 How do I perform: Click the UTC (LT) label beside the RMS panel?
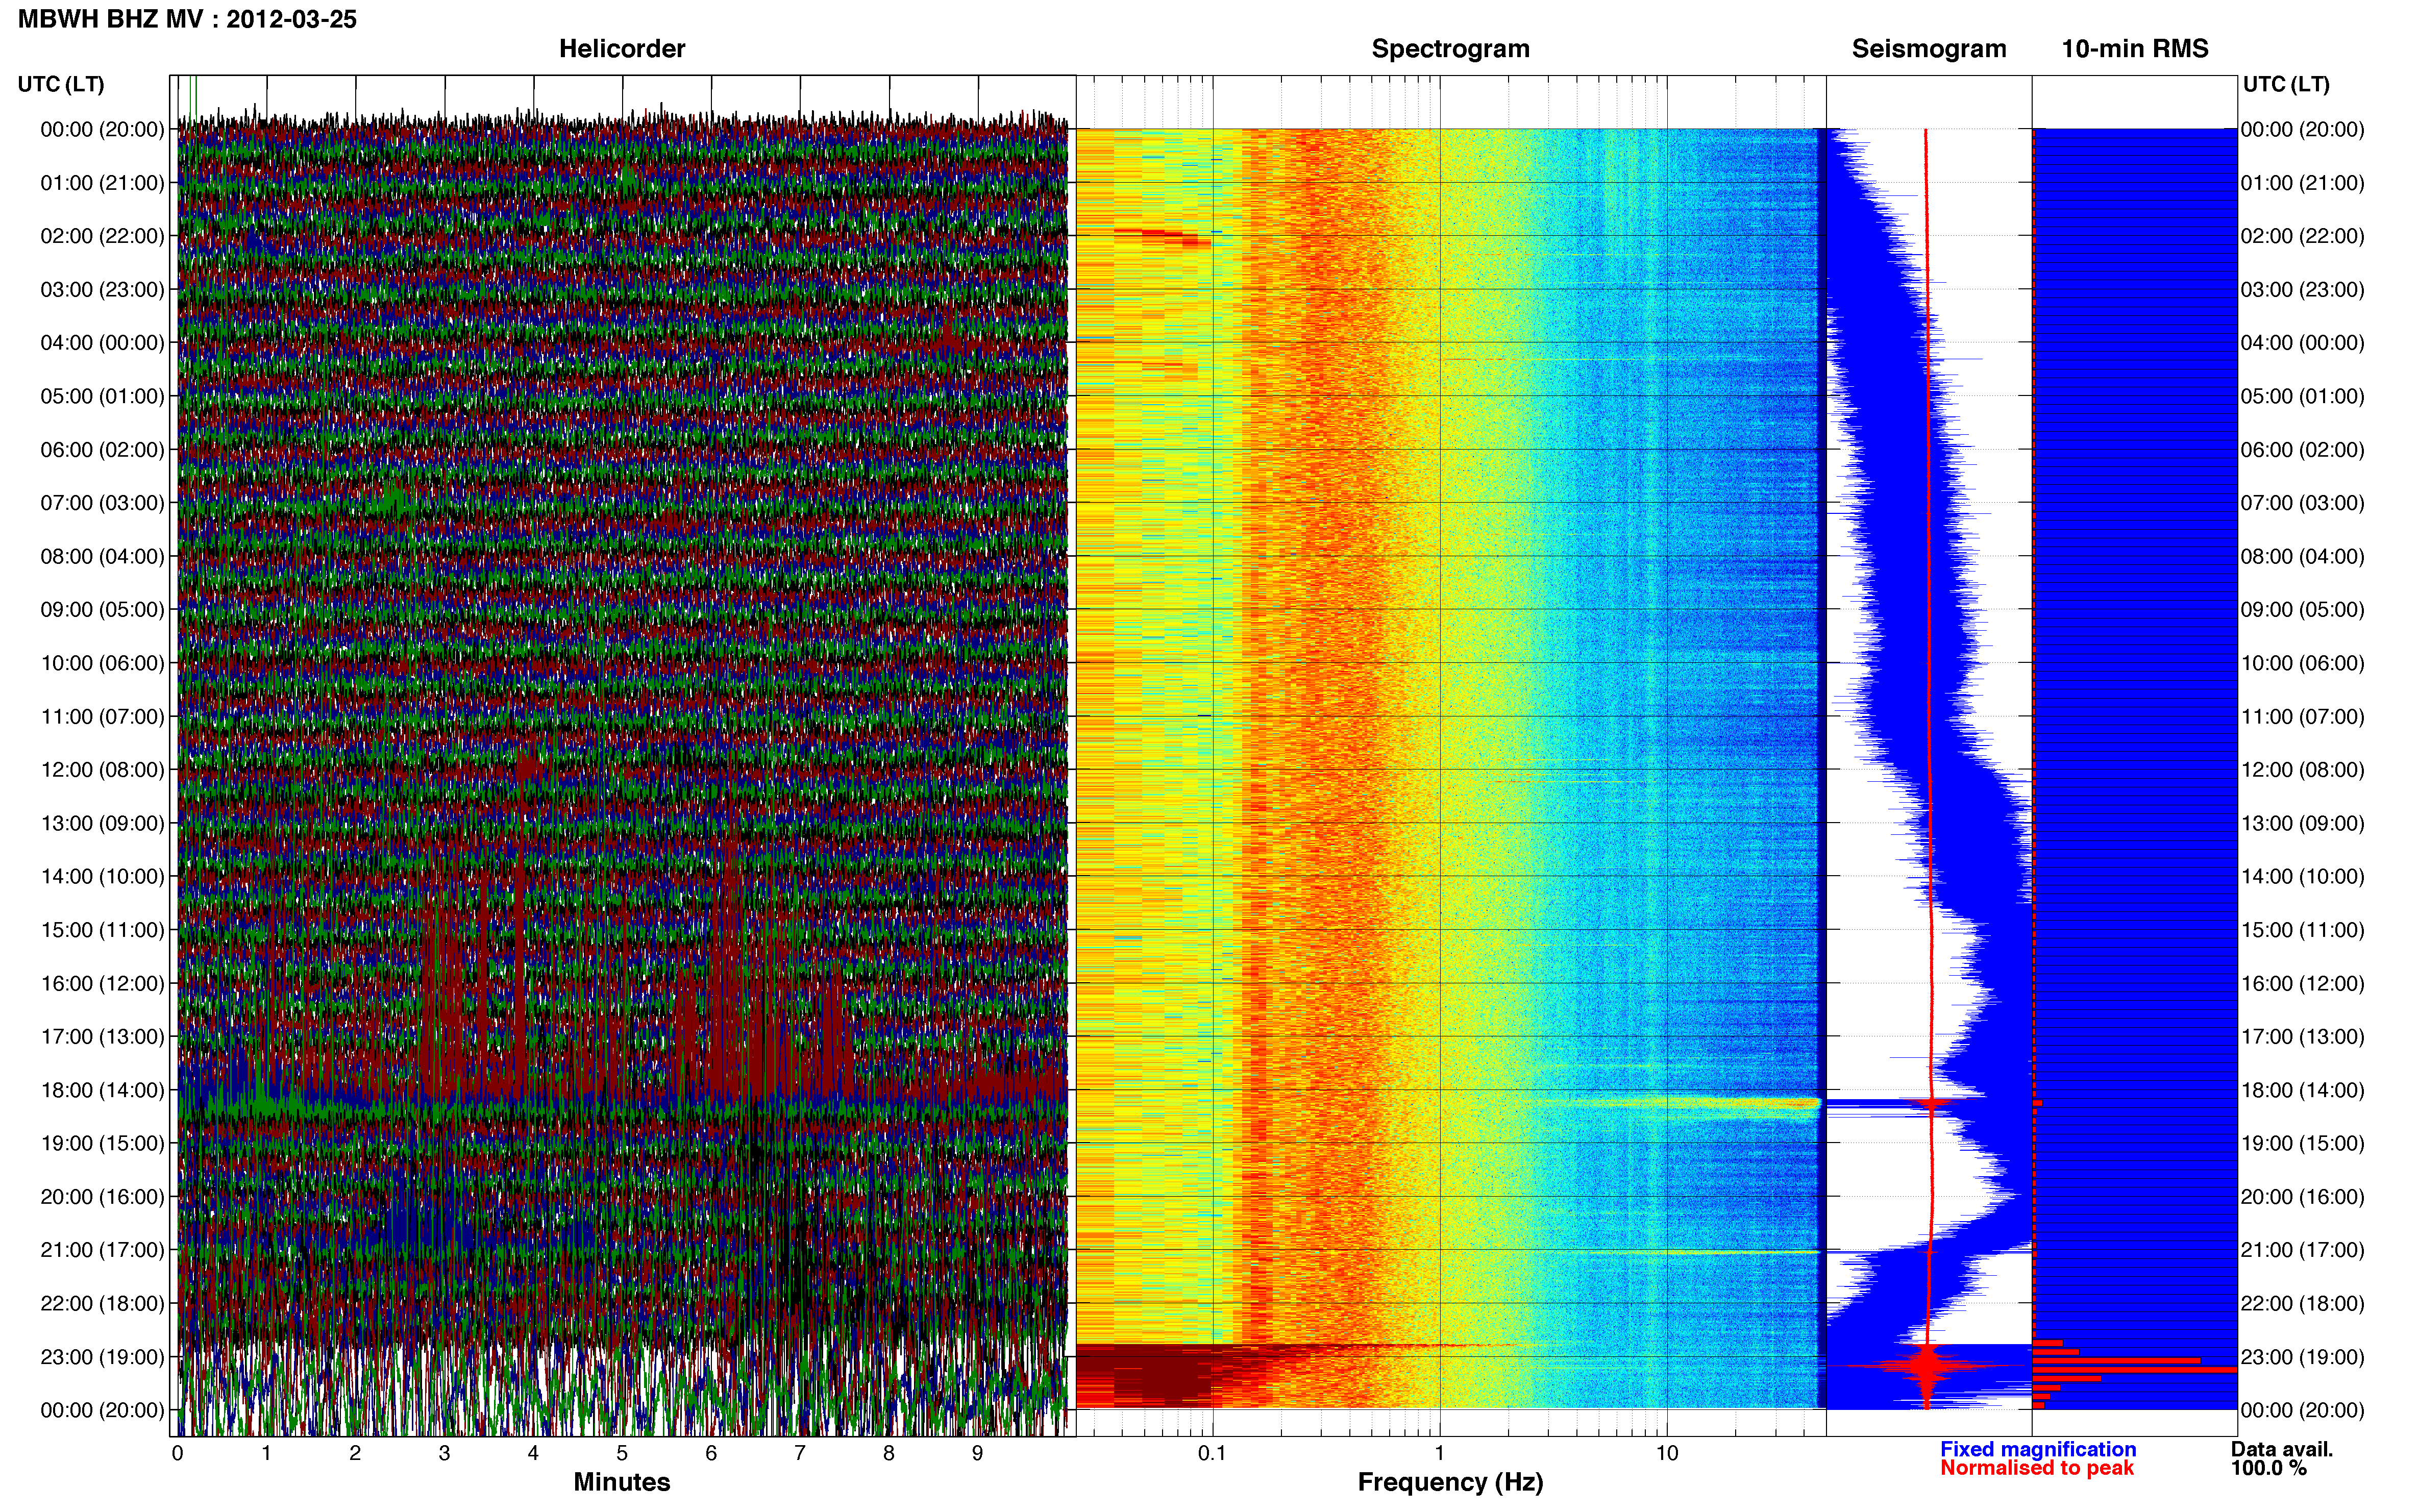point(2286,84)
